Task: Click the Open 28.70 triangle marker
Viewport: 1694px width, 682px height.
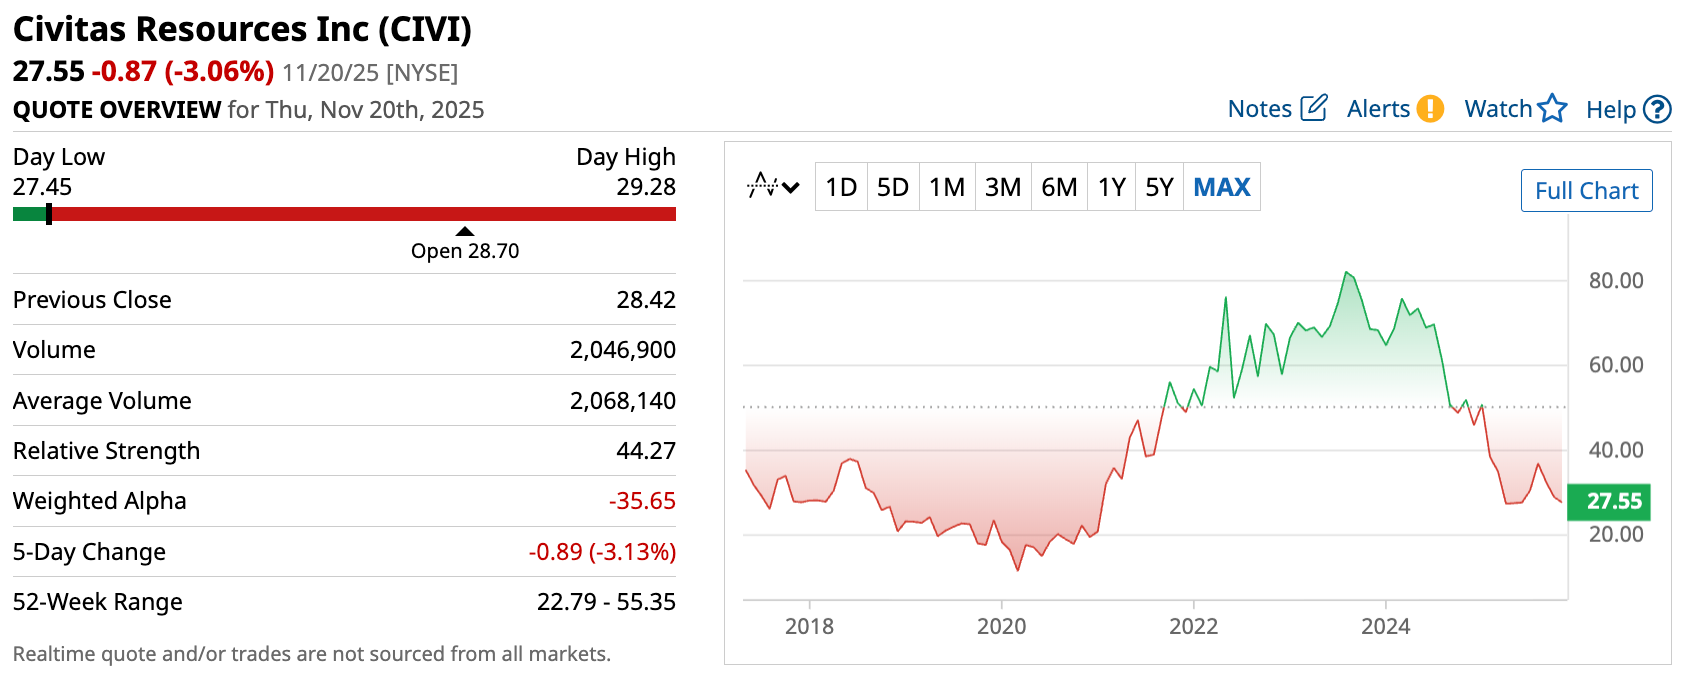Action: pos(465,232)
